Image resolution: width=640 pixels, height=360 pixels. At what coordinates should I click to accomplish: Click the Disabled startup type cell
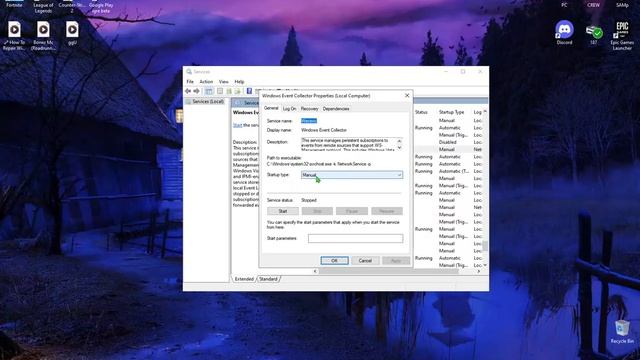447,142
